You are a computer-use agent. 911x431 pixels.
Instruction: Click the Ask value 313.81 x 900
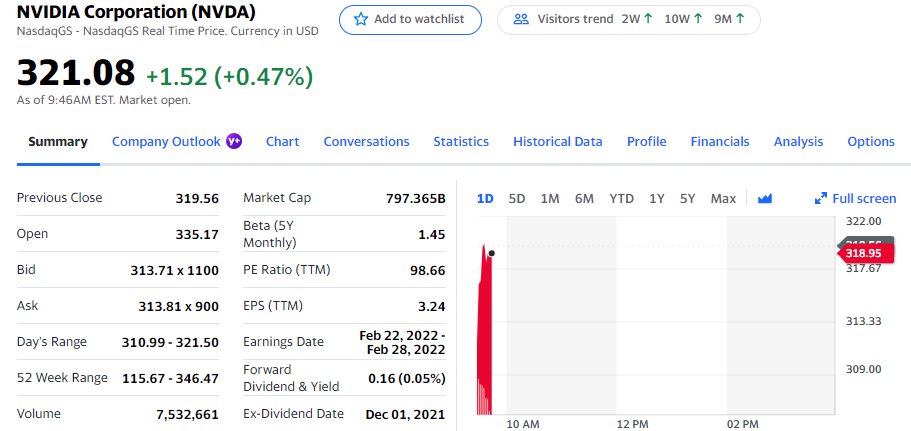click(x=178, y=307)
